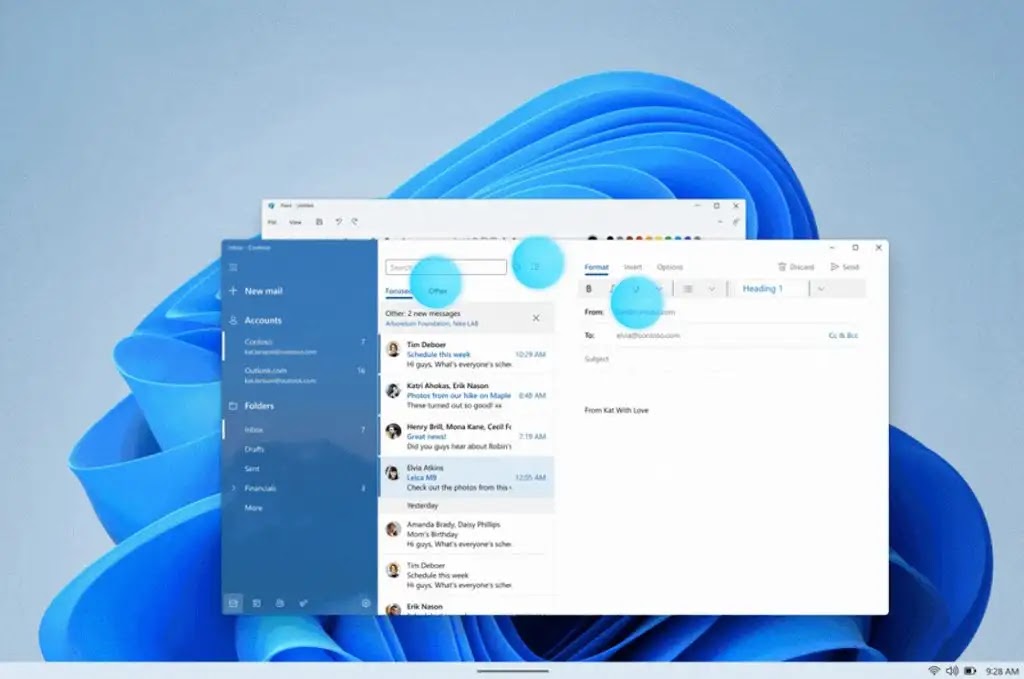Screen dimensions: 1024x679
Task: Click the 'From Kat With Love' signature text
Action: tap(616, 411)
